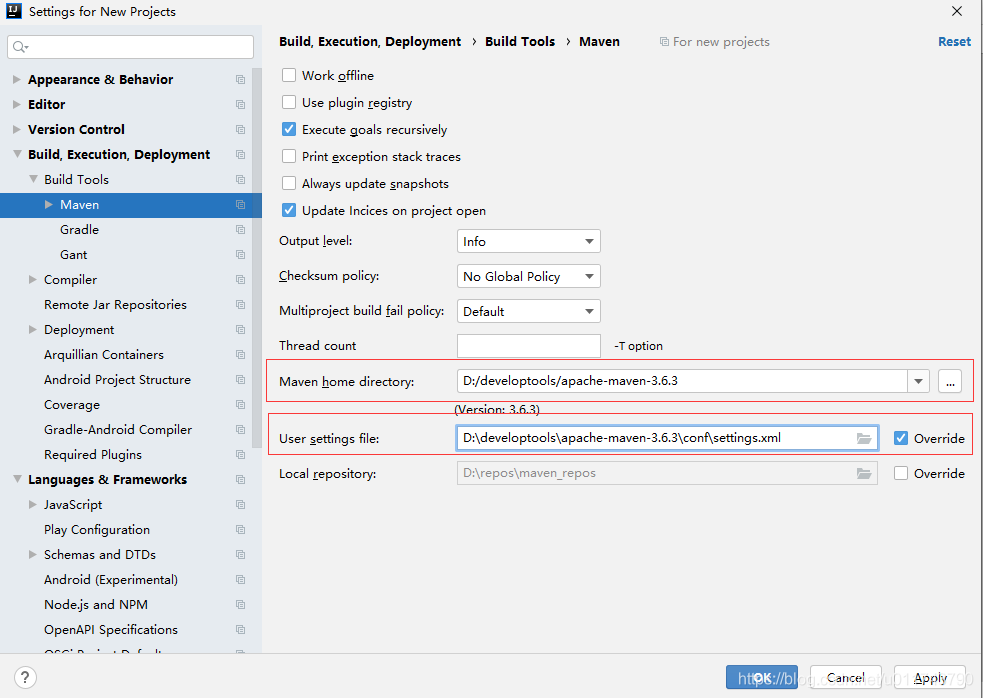Click the copy icon beside Android Project Structure
983x698 pixels.
click(240, 380)
